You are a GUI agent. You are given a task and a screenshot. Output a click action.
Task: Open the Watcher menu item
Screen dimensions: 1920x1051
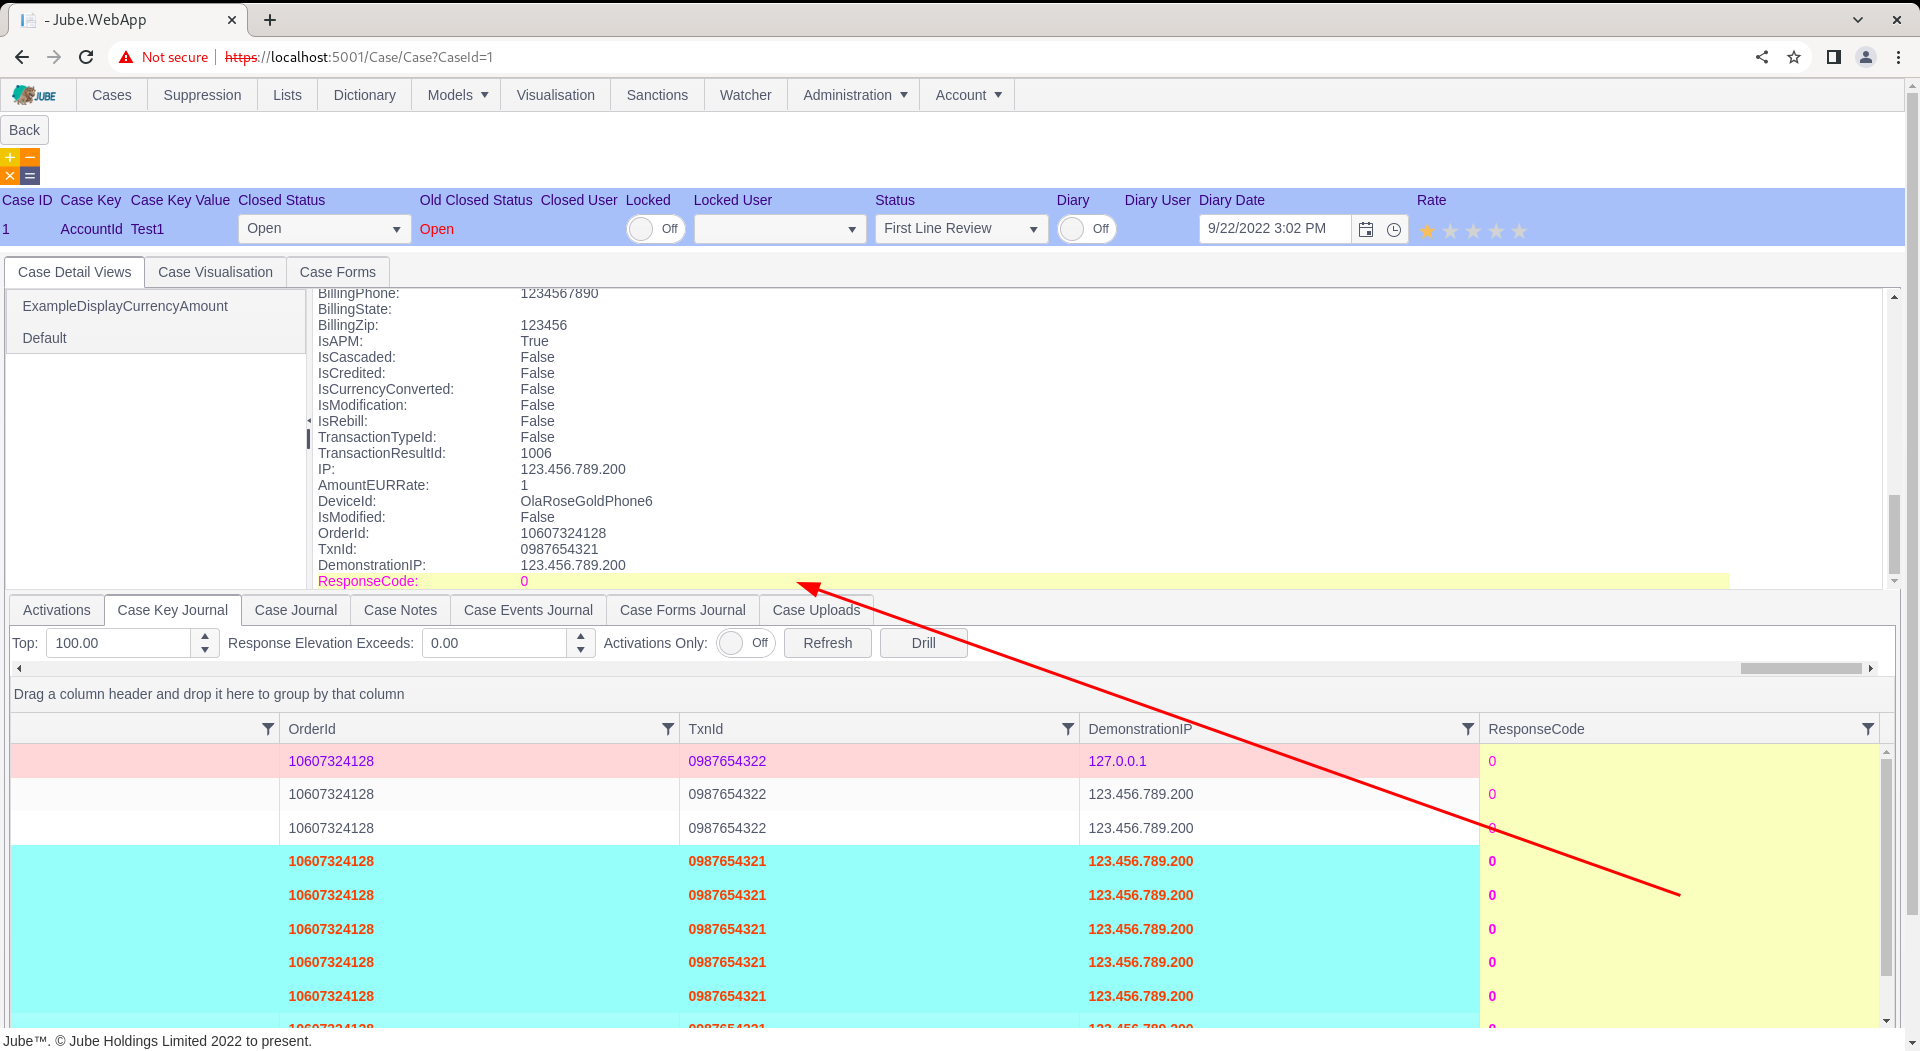pos(746,95)
